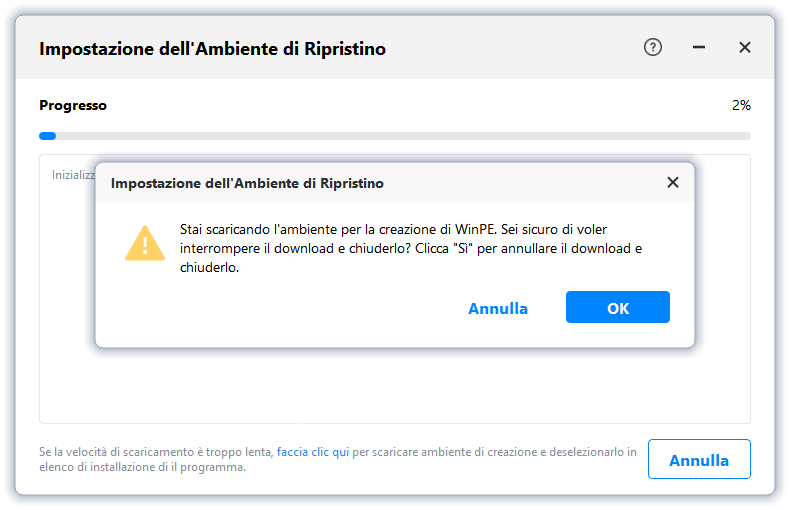The width and height of the screenshot is (790, 510).
Task: Follow the "faccia clic qui" link
Action: tap(313, 452)
